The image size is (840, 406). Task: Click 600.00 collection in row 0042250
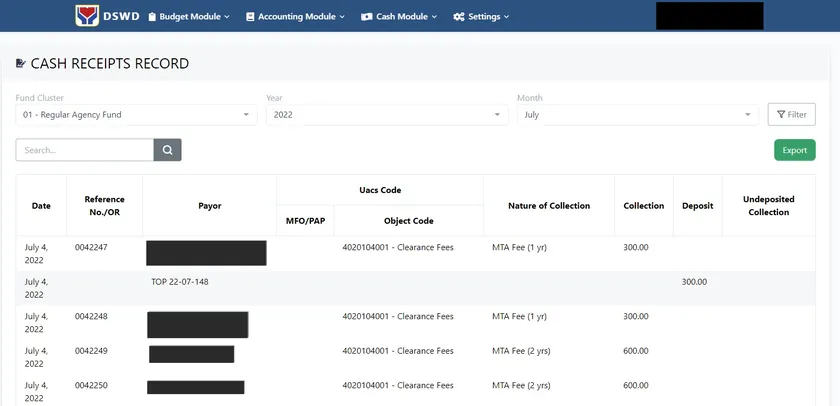tap(636, 385)
